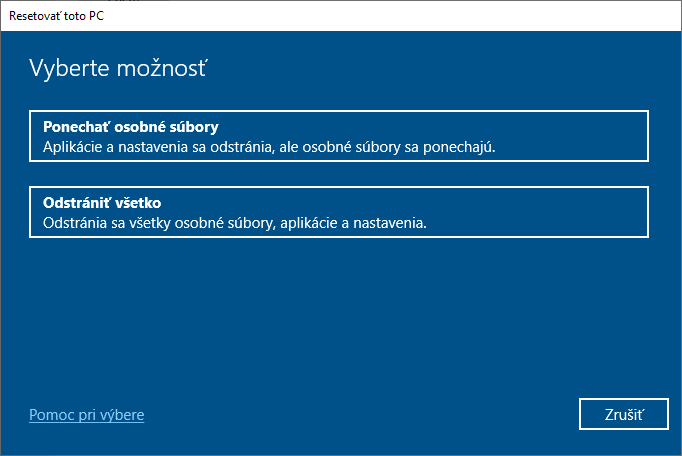Cancel the PC reset dialog
This screenshot has height=456, width=682.
click(623, 414)
